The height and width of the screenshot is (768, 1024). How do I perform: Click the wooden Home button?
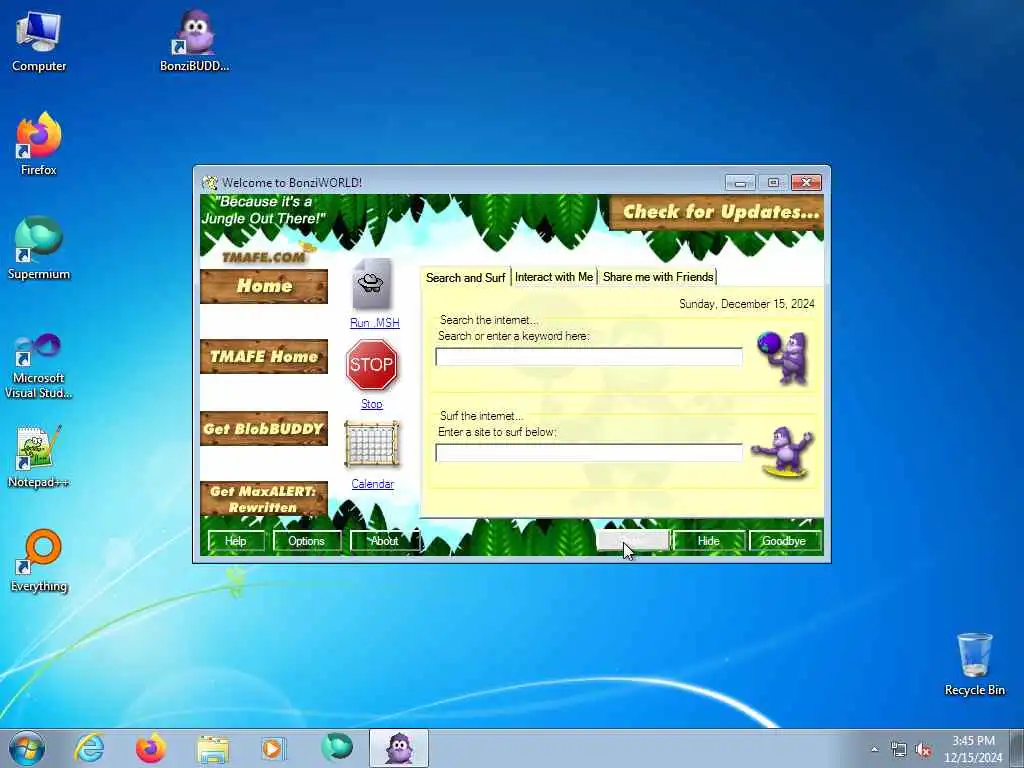tap(264, 286)
